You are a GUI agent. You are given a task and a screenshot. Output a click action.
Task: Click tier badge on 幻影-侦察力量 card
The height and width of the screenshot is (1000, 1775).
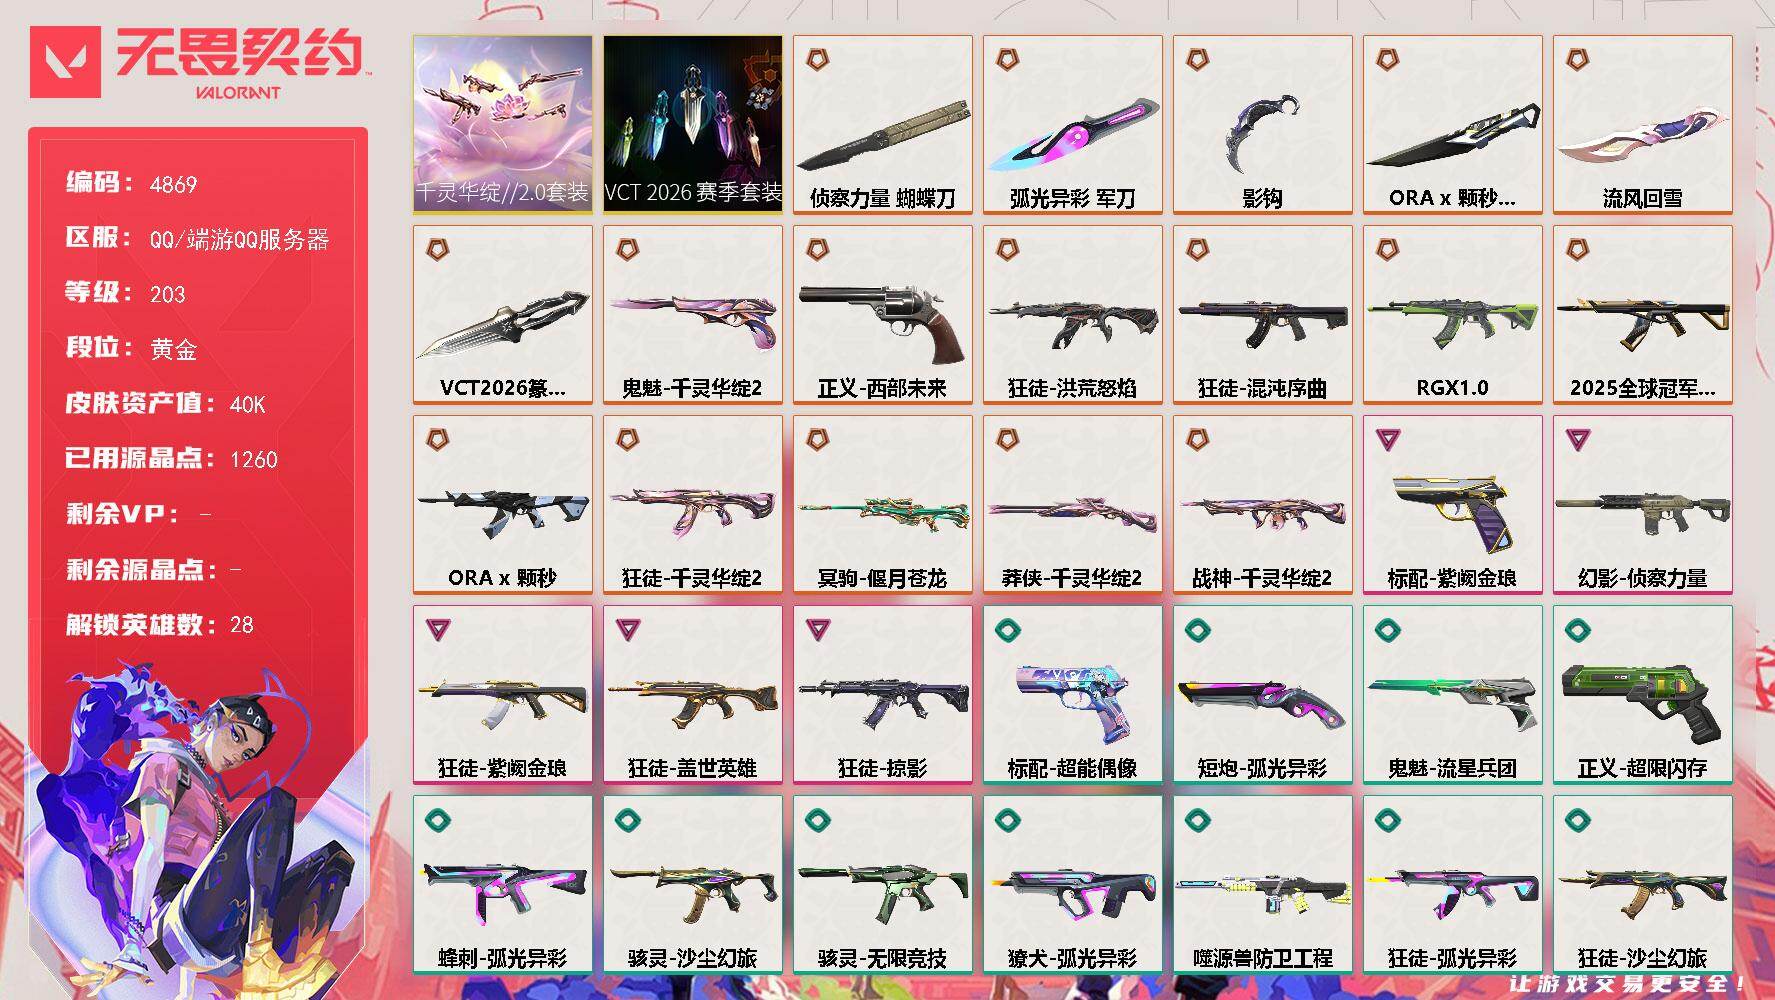pyautogui.click(x=1577, y=439)
